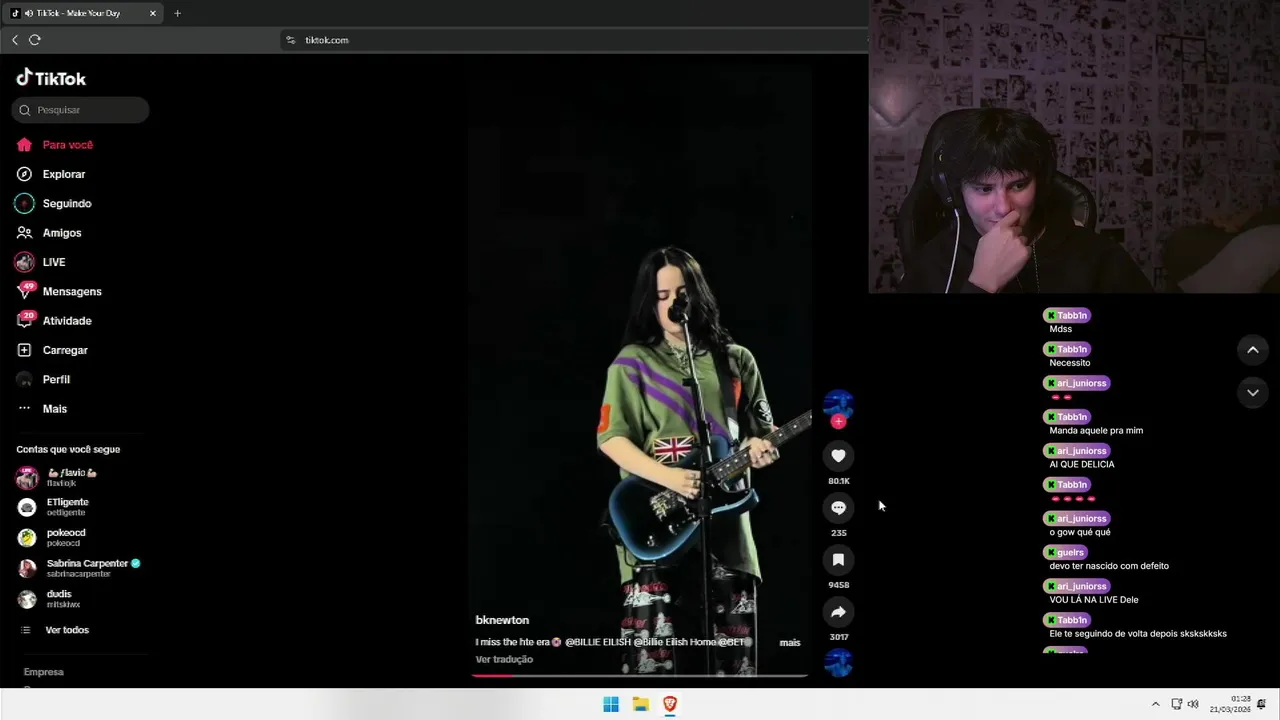Screen dimensions: 1280x720
Task: Open the Carregar upload page
Action: pos(64,350)
